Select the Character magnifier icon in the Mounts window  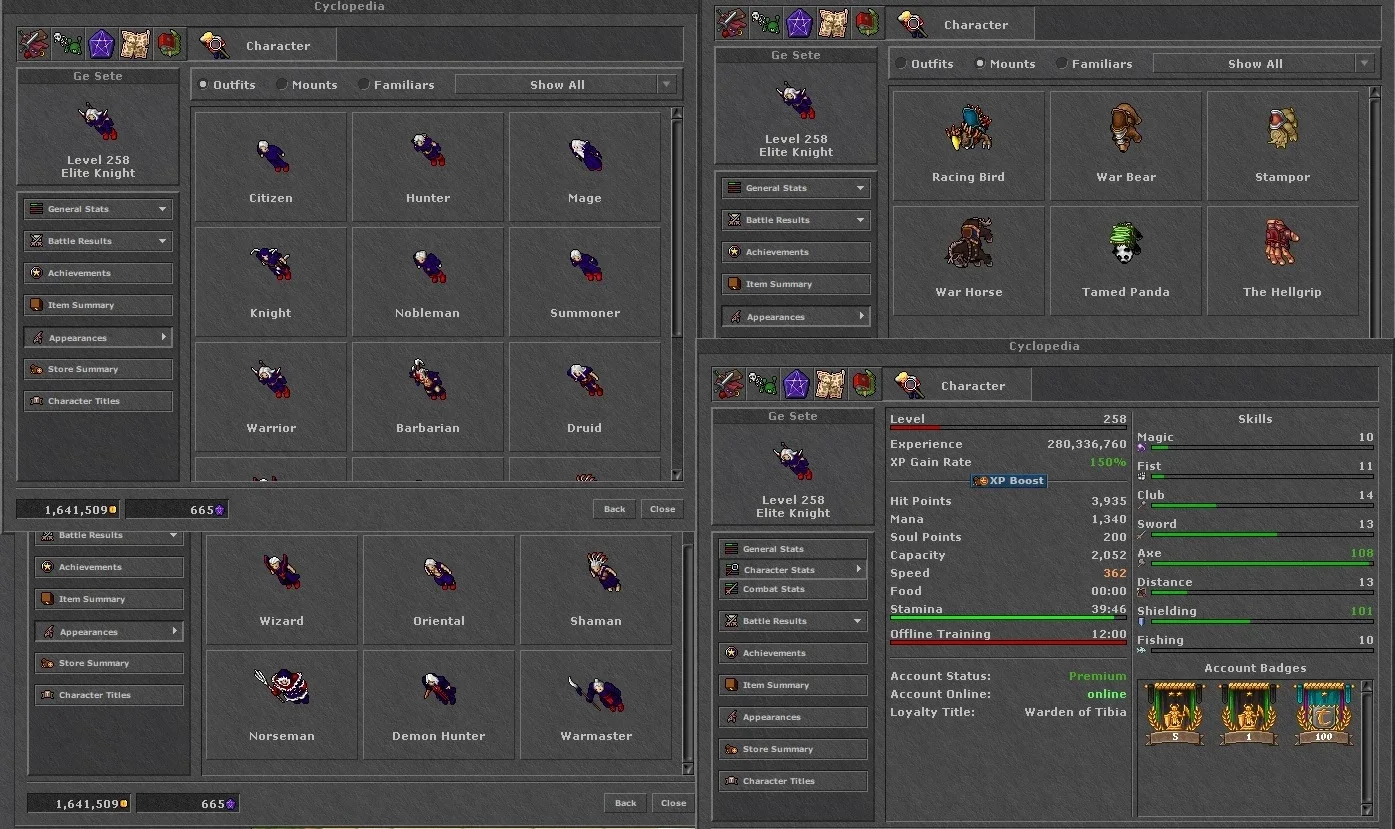[910, 23]
